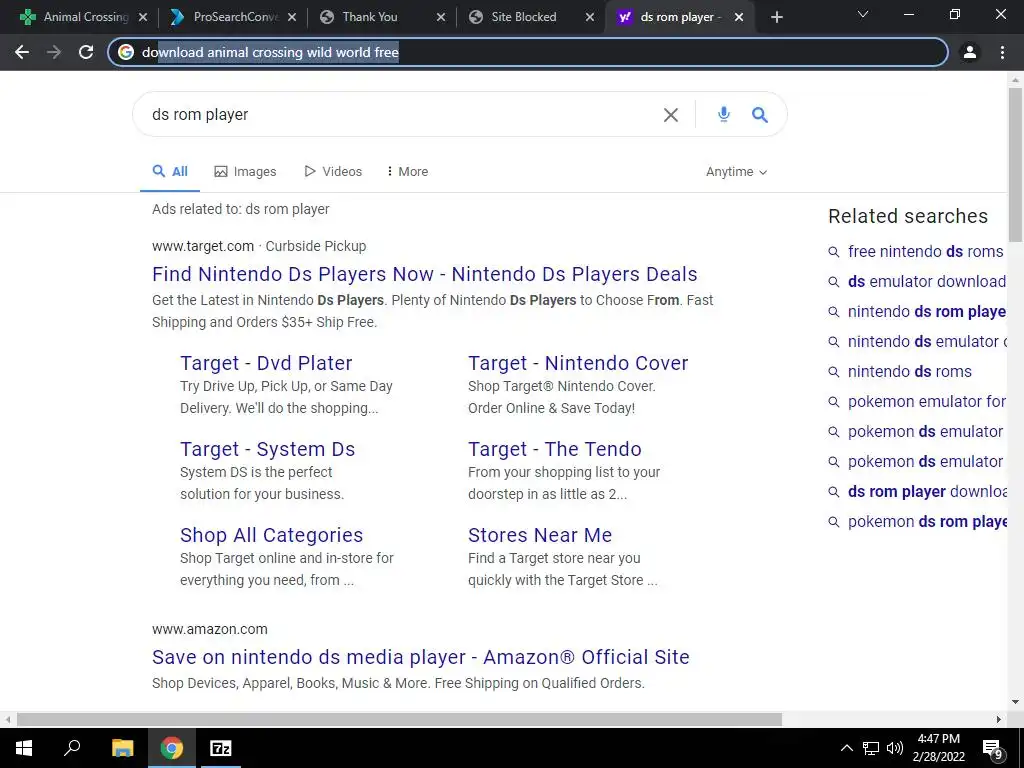Open Windows taskbar search
Screen dimensions: 1024x768
pos(72,748)
